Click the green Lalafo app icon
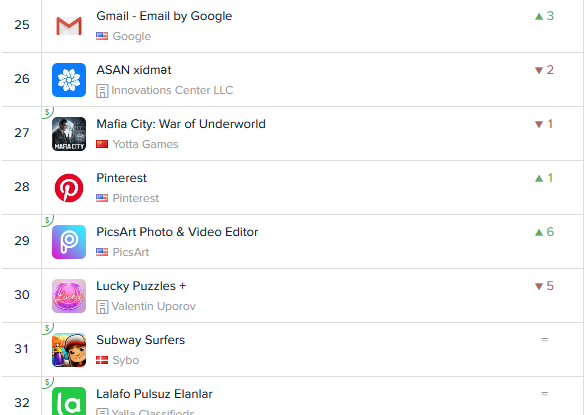 click(x=69, y=401)
